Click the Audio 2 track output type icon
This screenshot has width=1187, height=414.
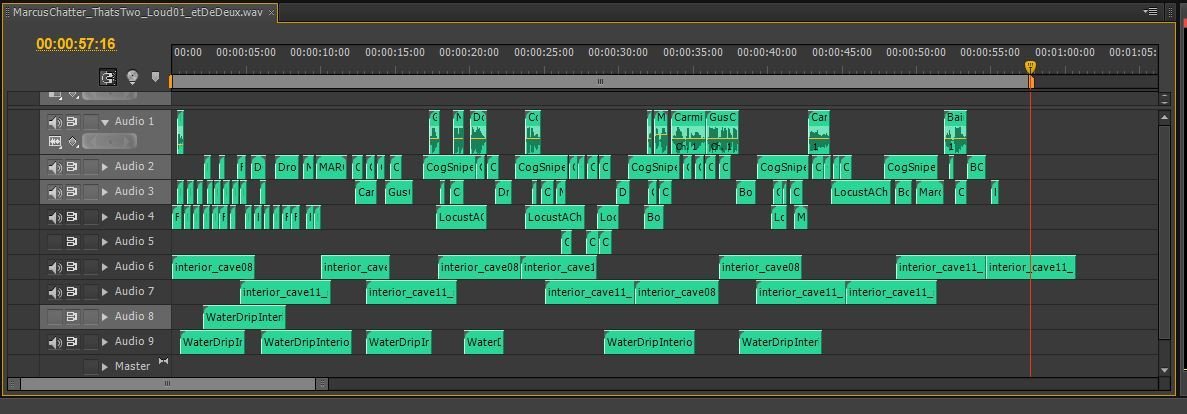(x=72, y=167)
